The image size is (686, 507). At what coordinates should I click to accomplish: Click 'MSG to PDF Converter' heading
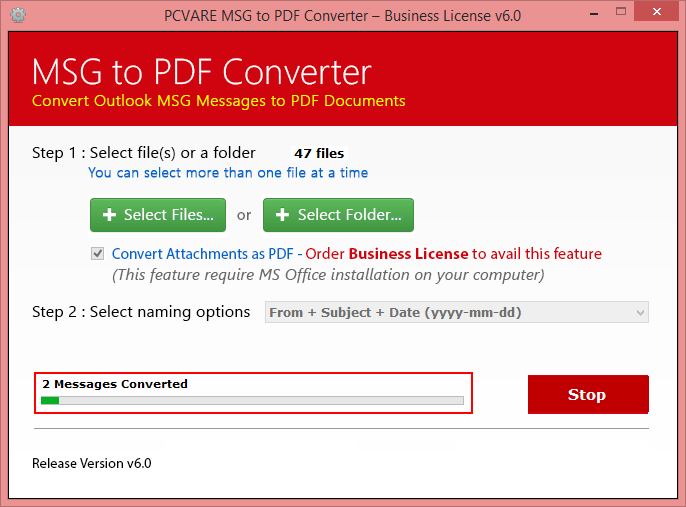(x=202, y=72)
